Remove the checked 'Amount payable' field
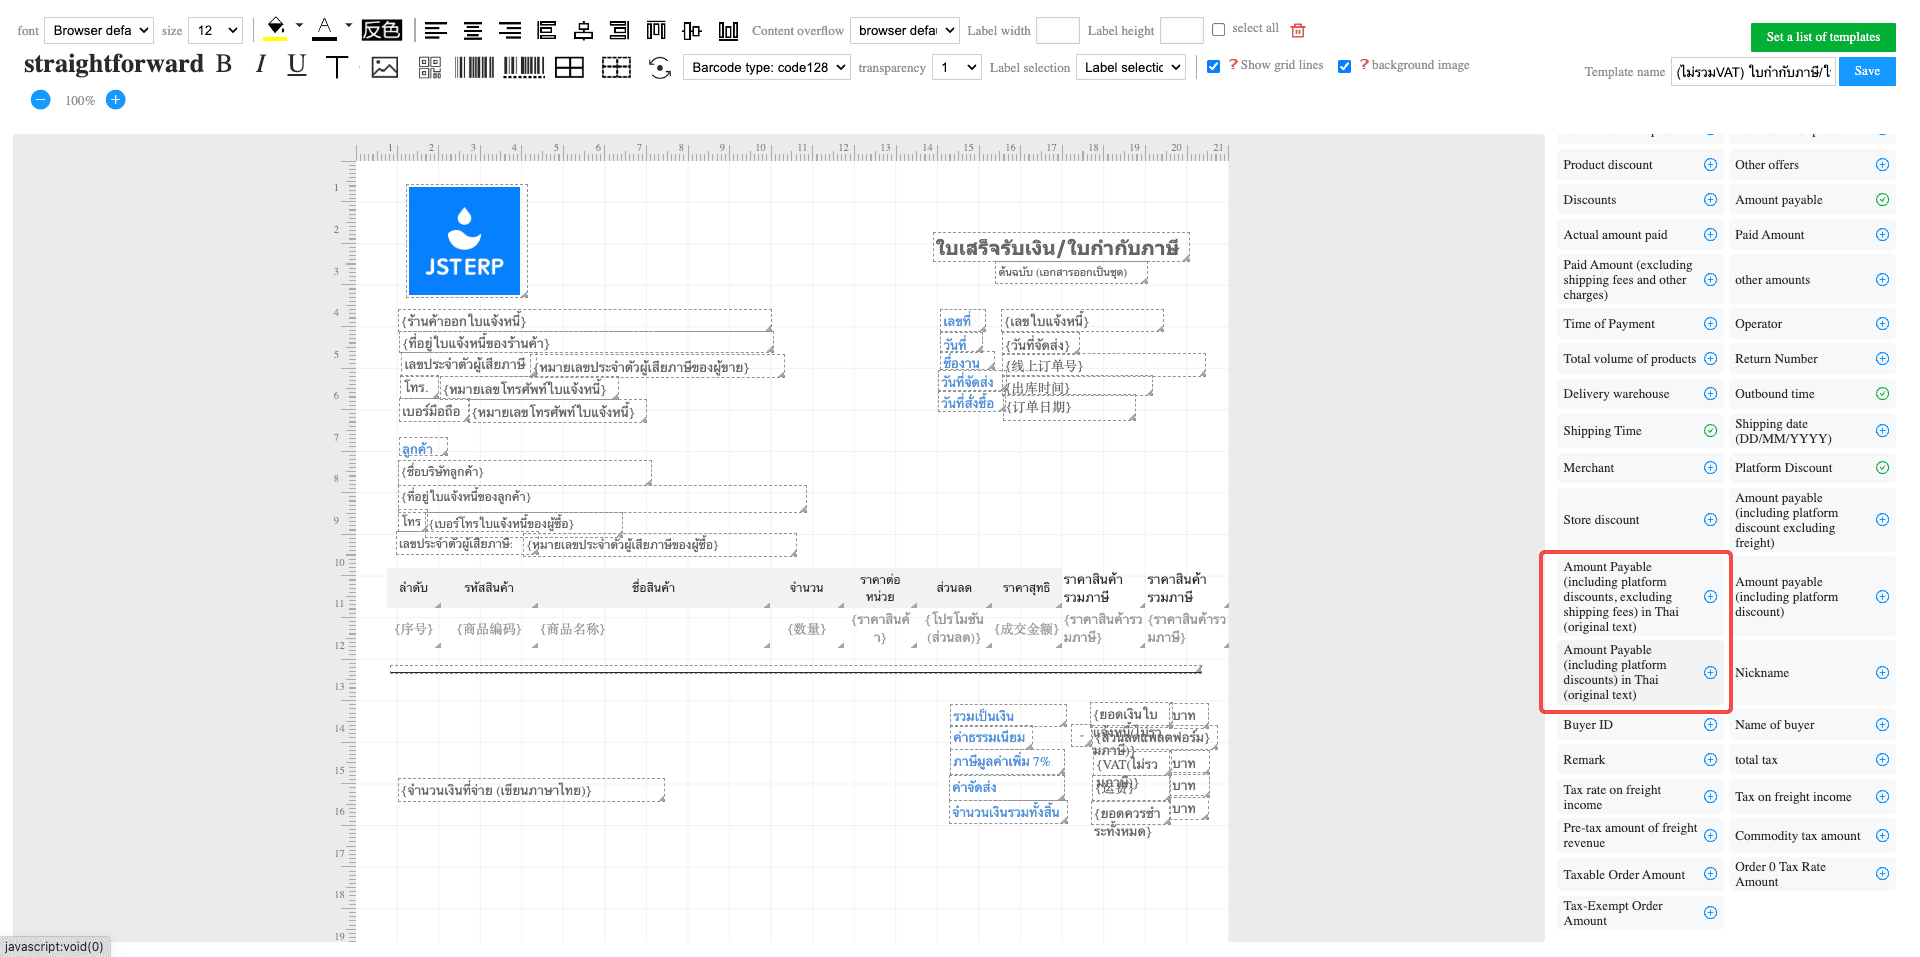The image size is (1920, 957). 1882,200
